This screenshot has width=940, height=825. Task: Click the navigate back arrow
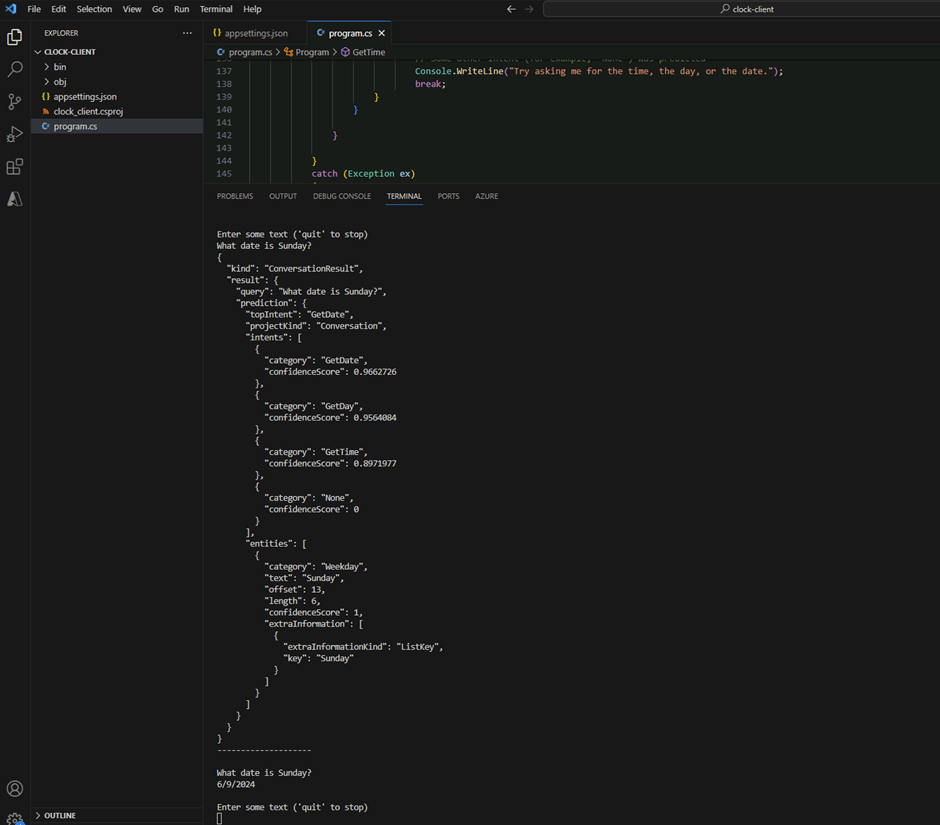pyautogui.click(x=512, y=9)
